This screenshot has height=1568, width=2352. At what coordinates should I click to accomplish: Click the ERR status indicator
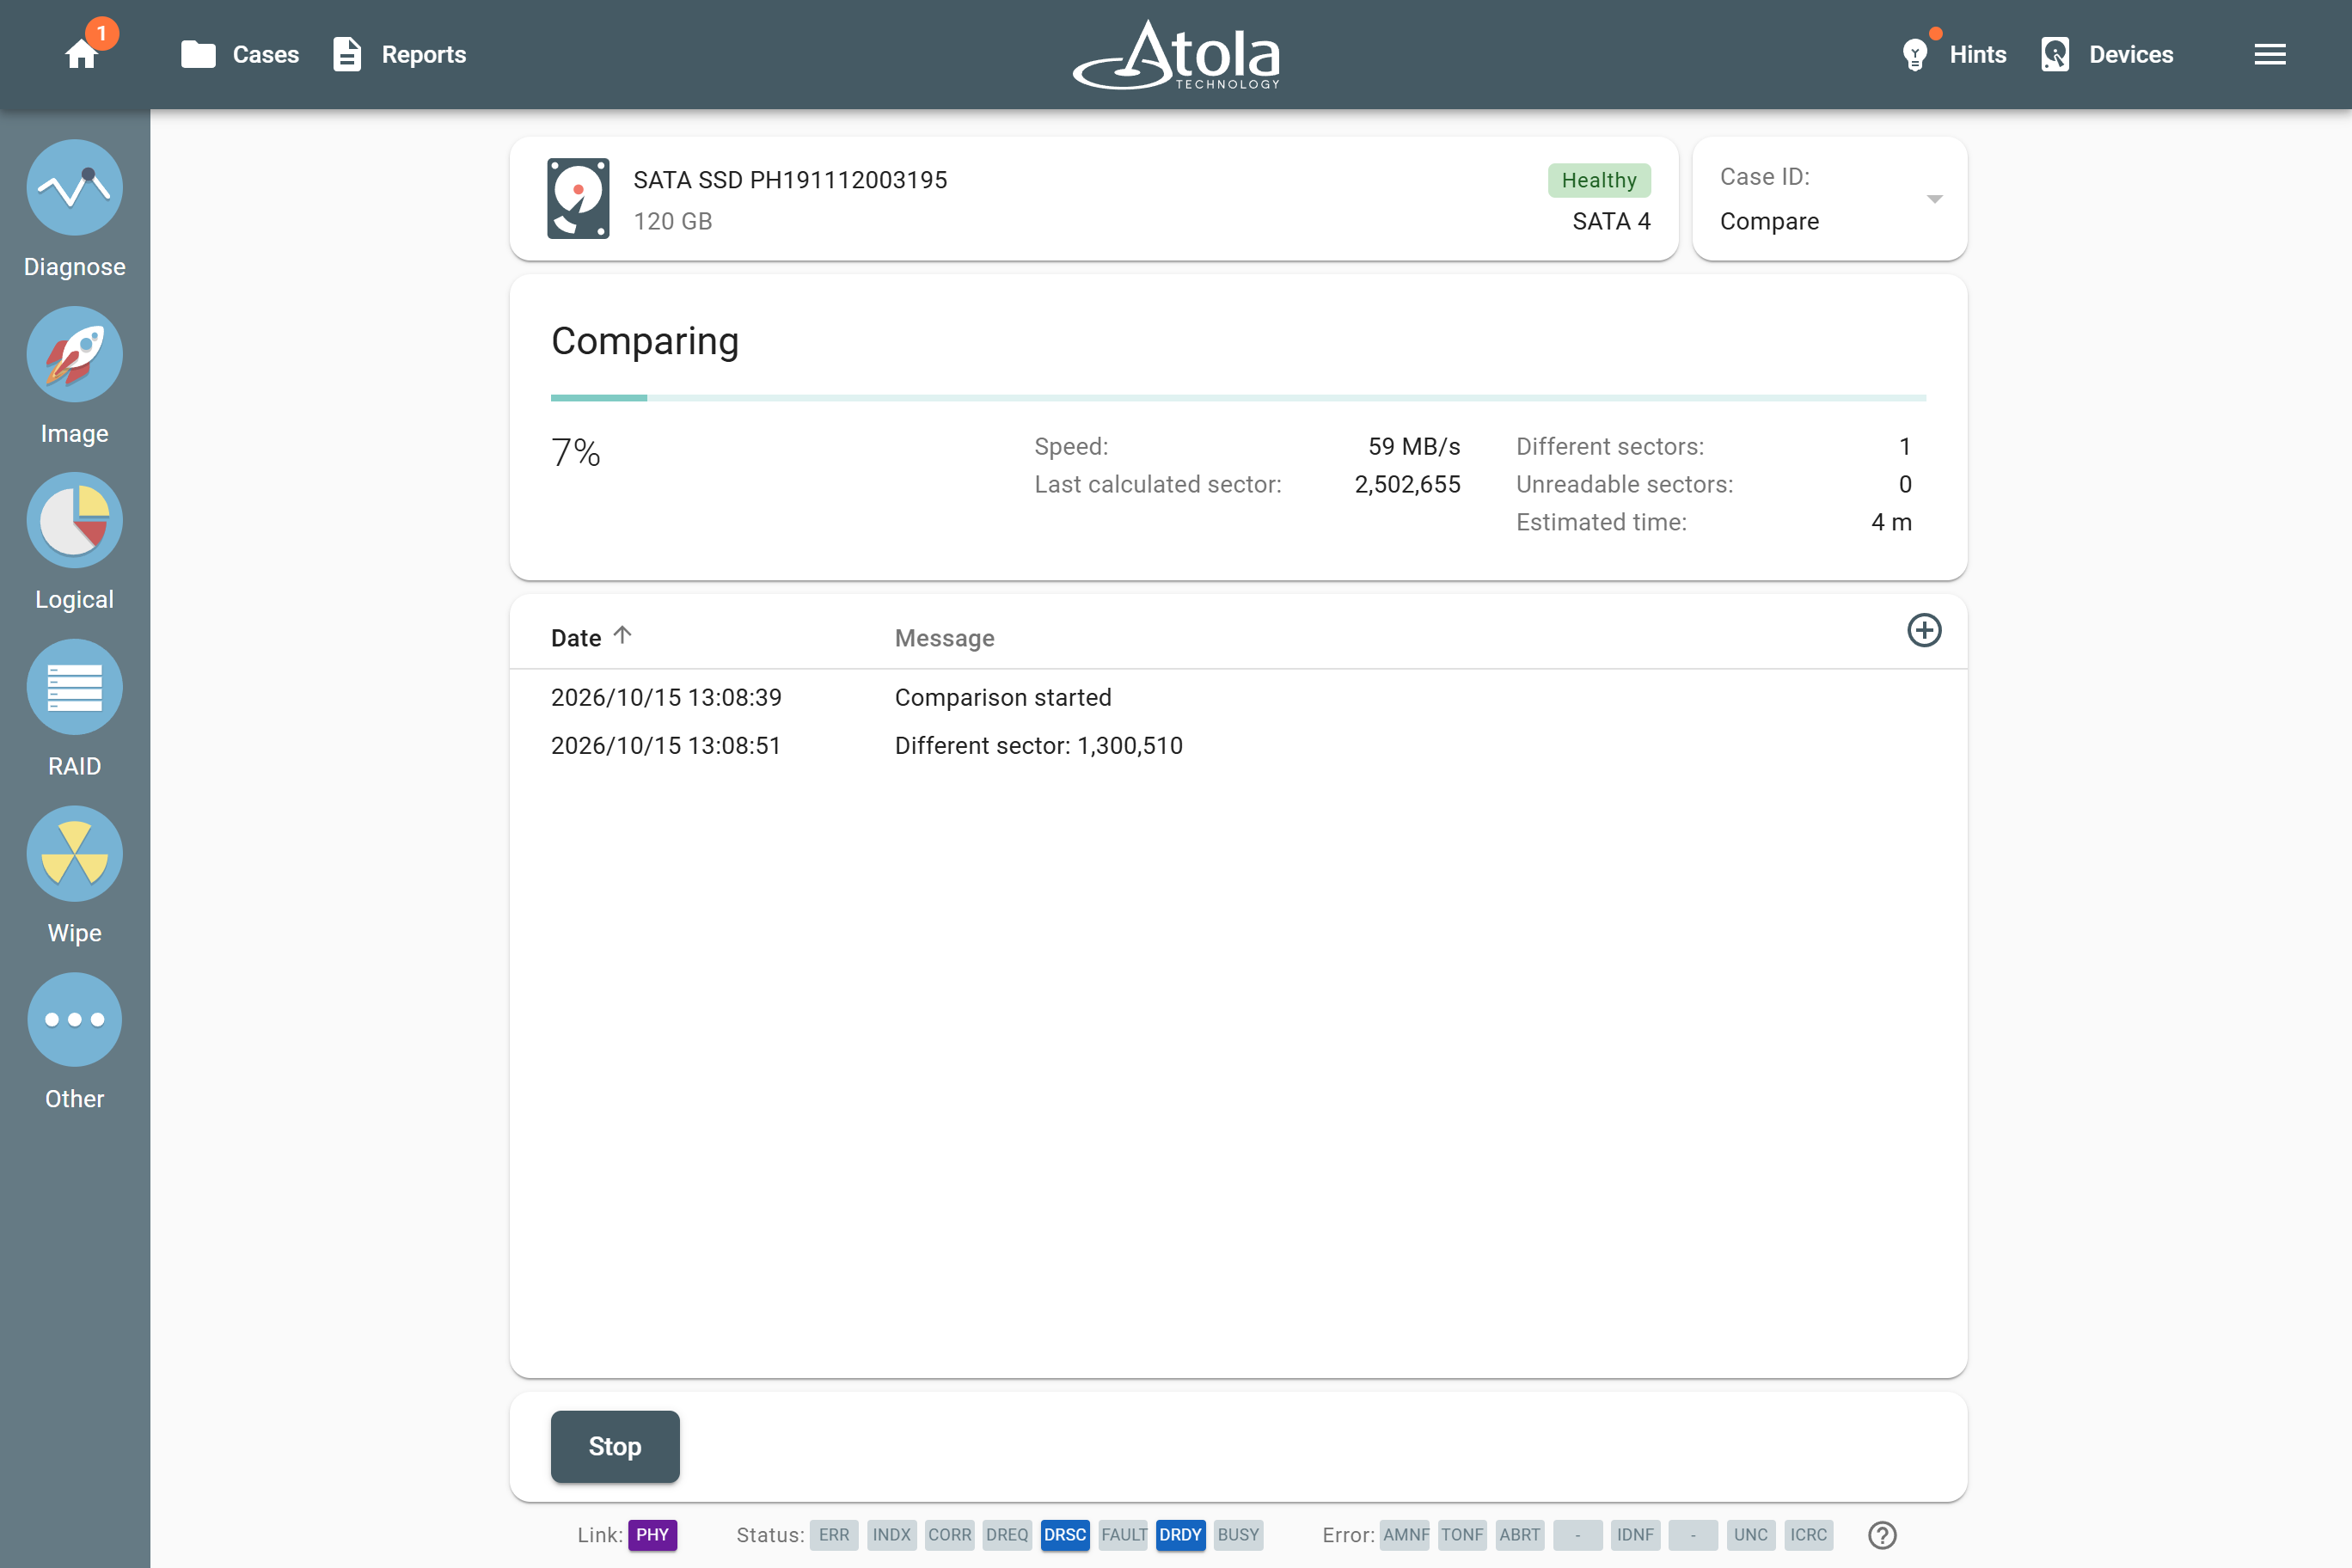pos(833,1534)
